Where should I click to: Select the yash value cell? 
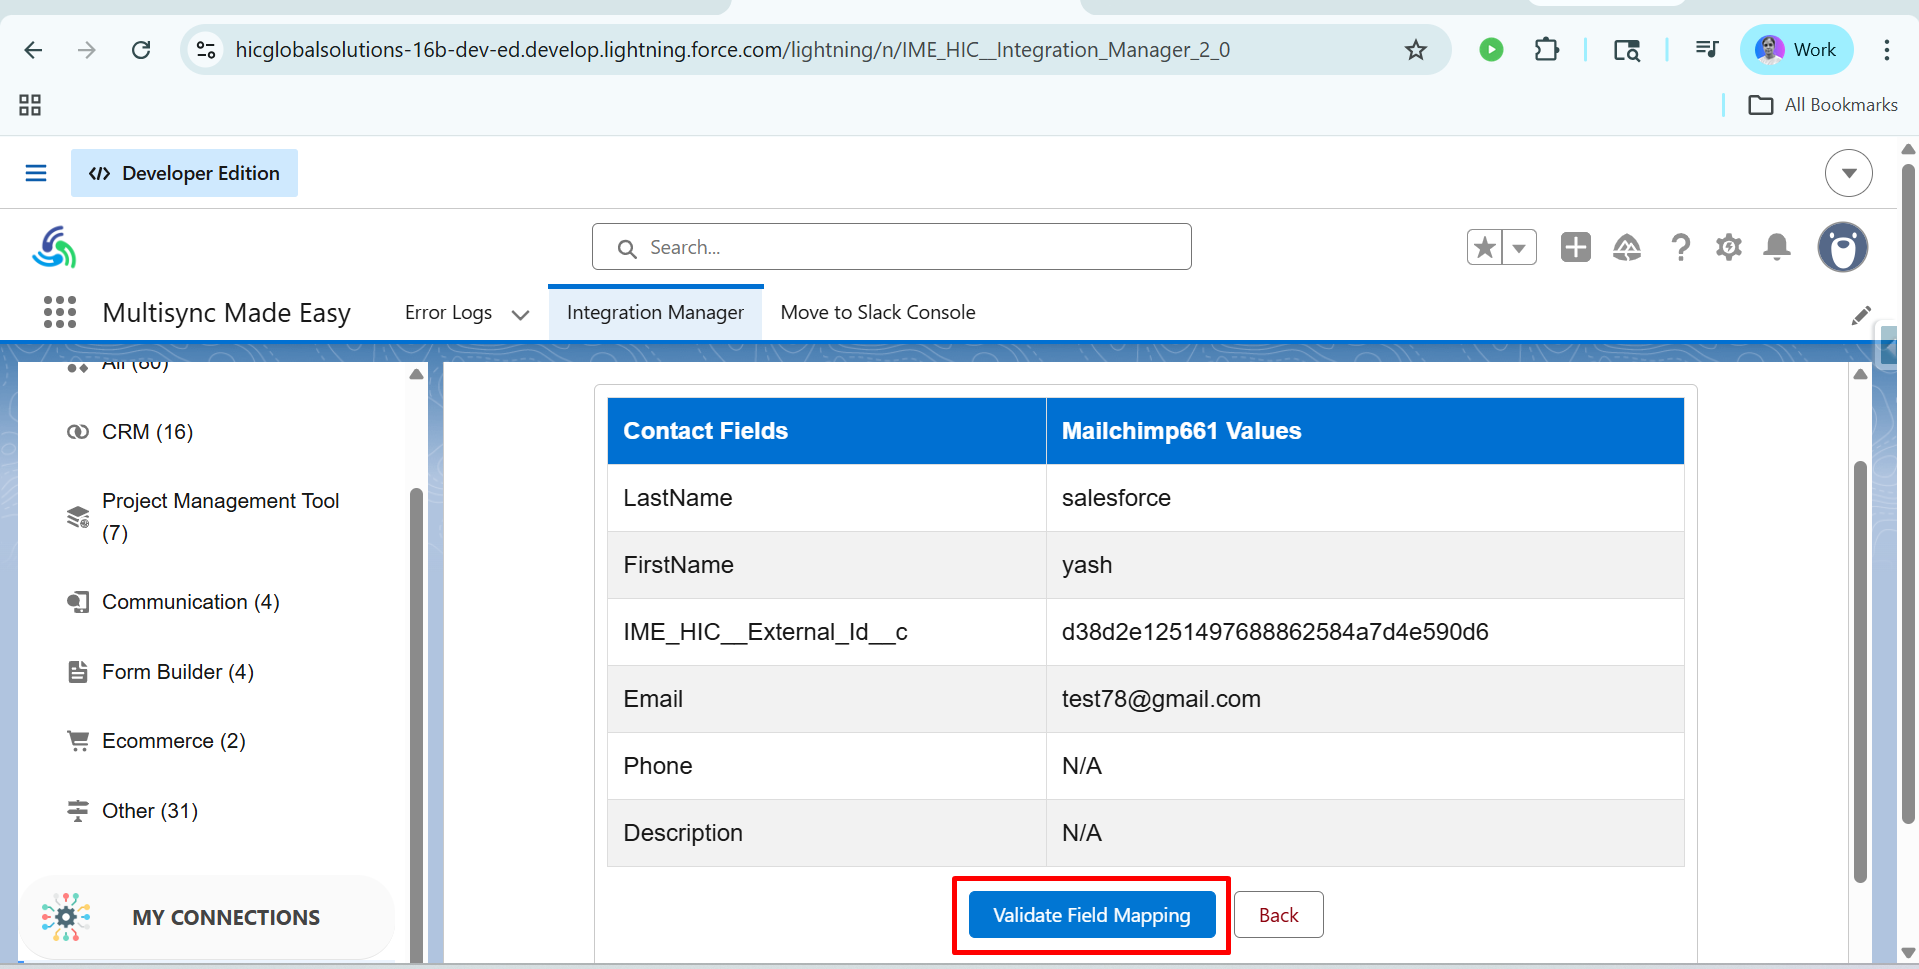tap(1365, 565)
